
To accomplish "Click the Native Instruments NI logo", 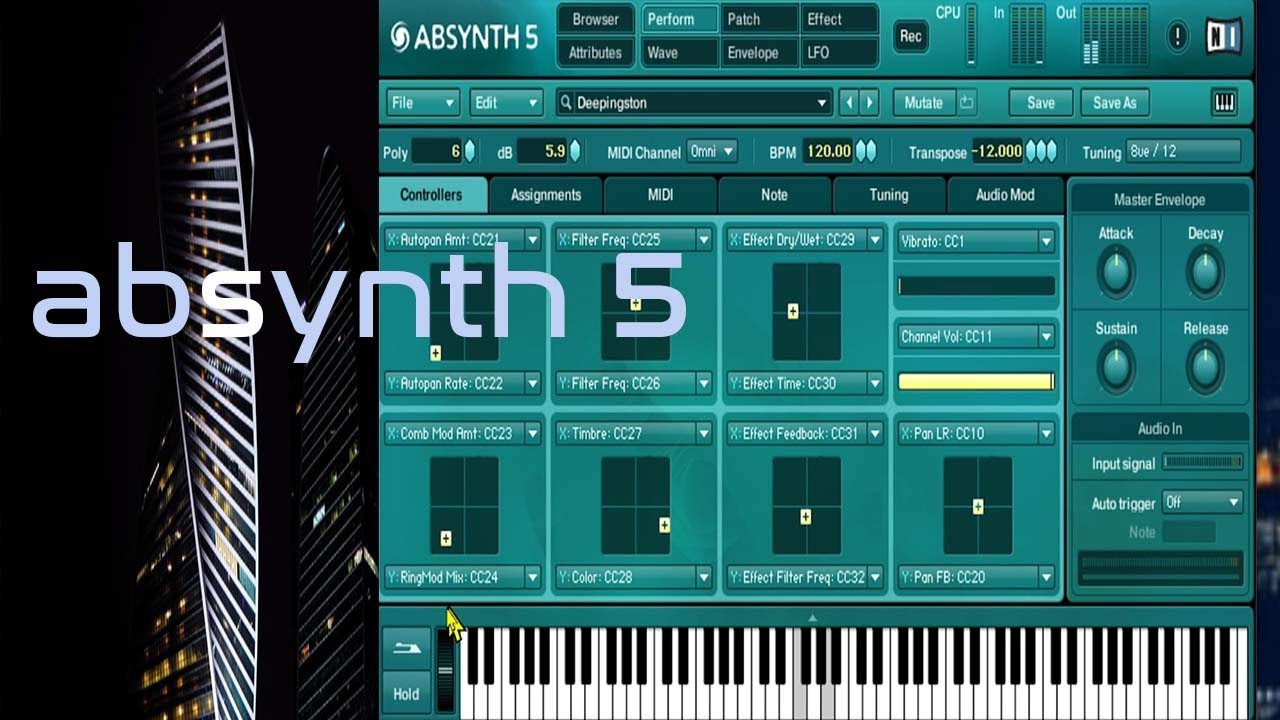I will point(1223,37).
